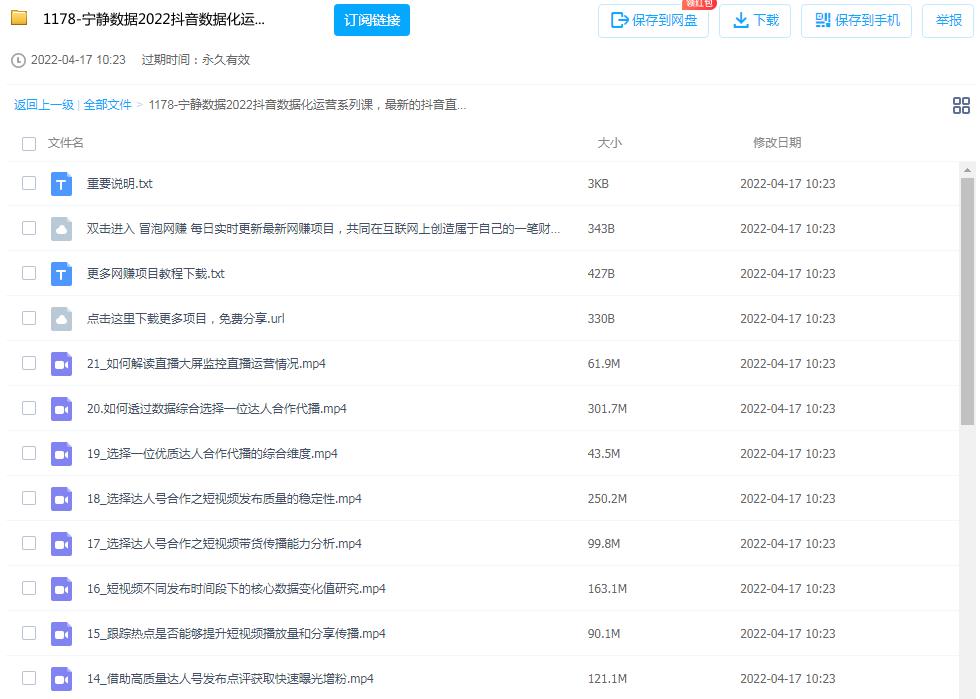Click the size value 301.7M
This screenshot has width=980, height=699.
click(x=607, y=409)
